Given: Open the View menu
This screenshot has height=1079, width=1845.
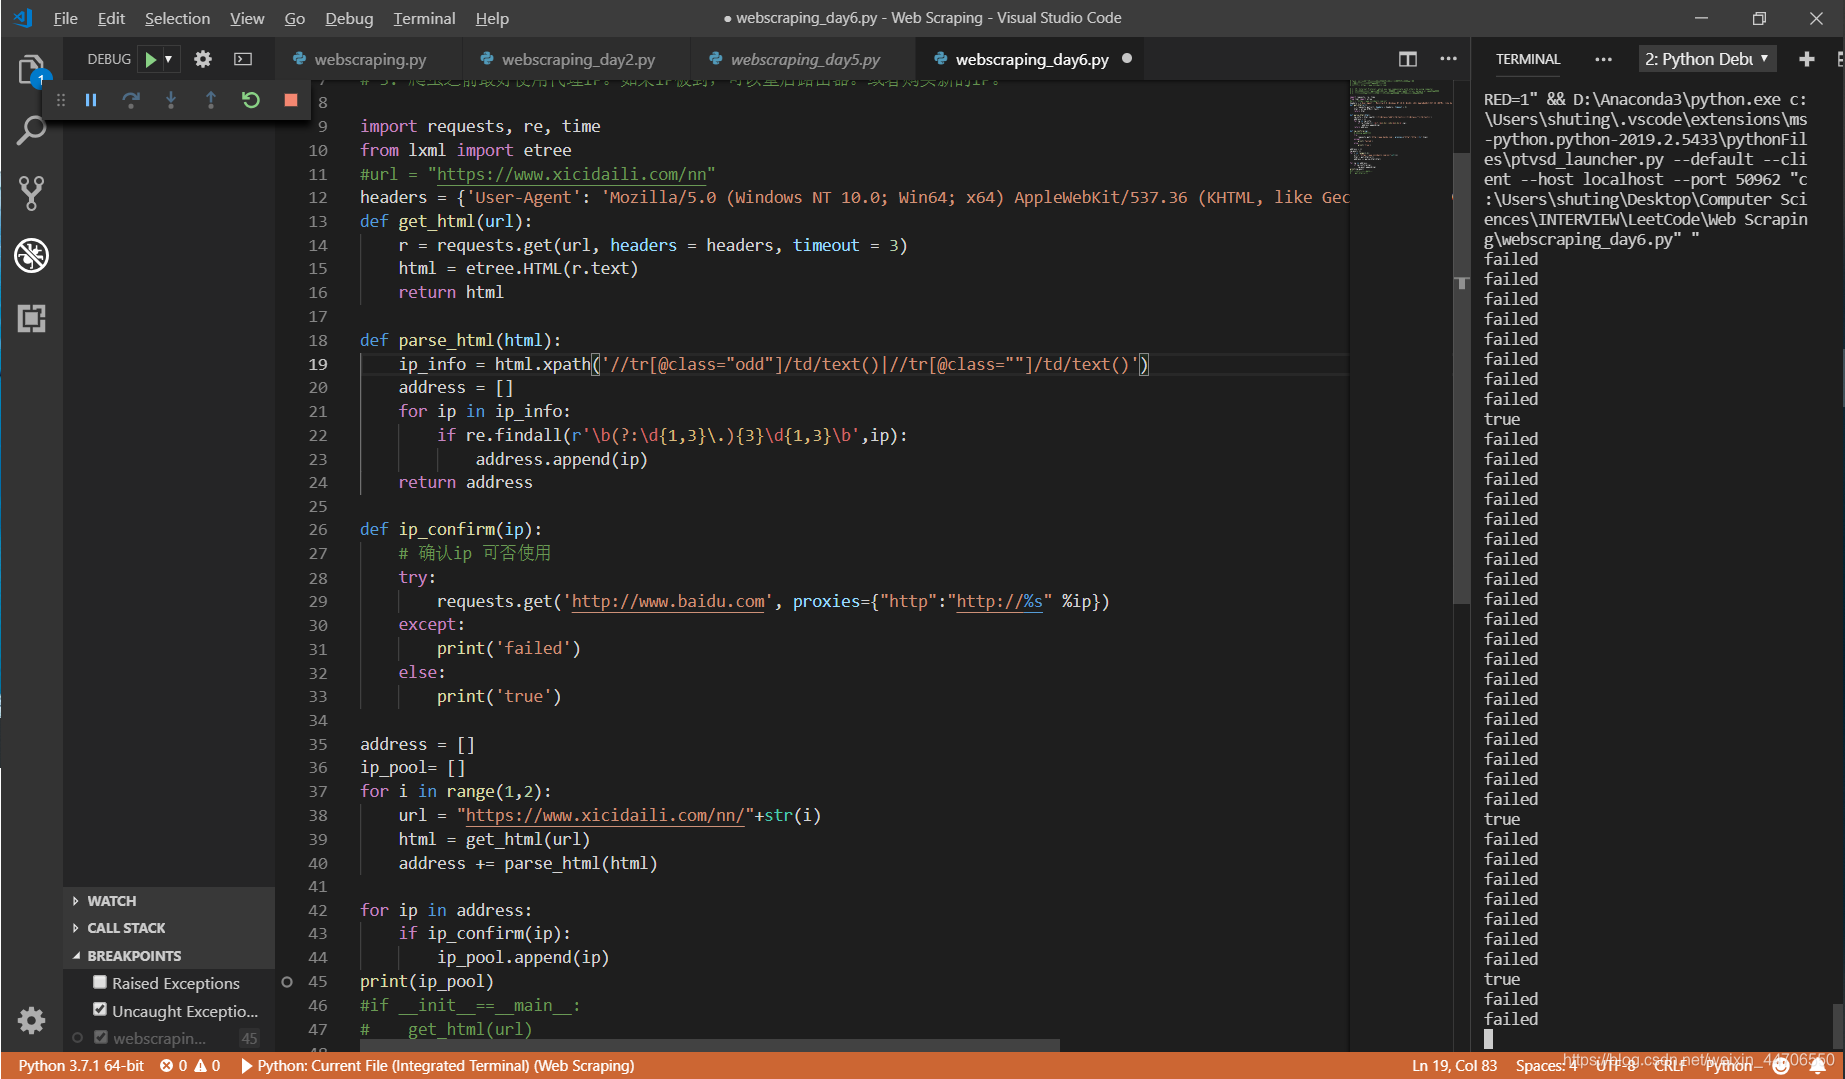Looking at the screenshot, I should (247, 18).
